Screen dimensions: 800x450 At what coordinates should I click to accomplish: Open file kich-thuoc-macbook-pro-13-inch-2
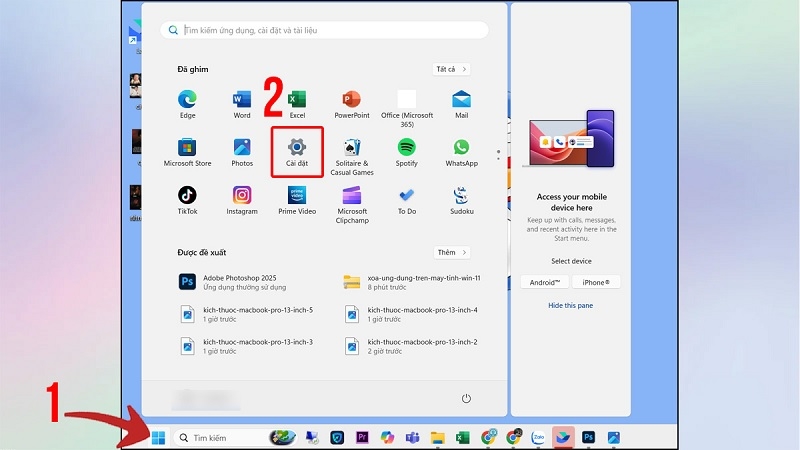click(x=414, y=346)
